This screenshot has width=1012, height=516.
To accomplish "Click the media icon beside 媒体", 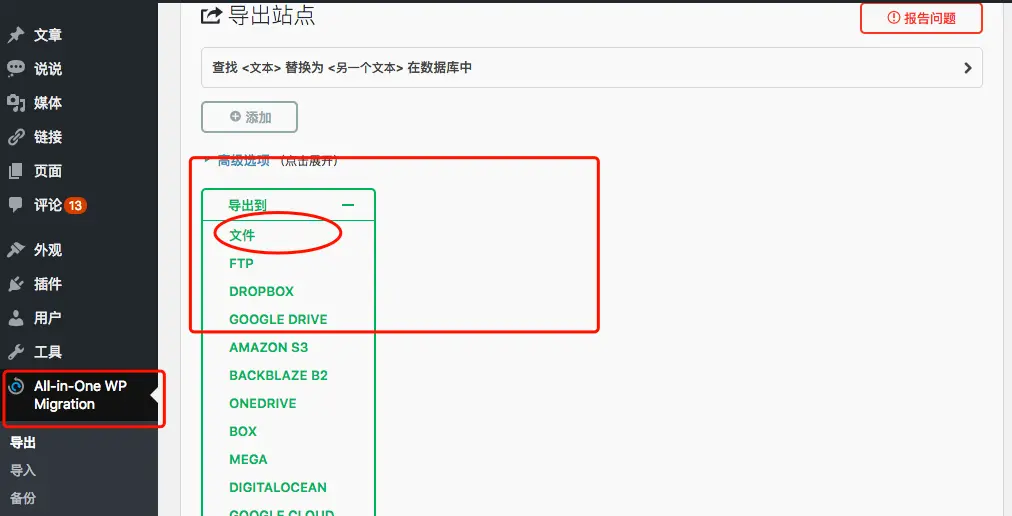I will coord(16,103).
